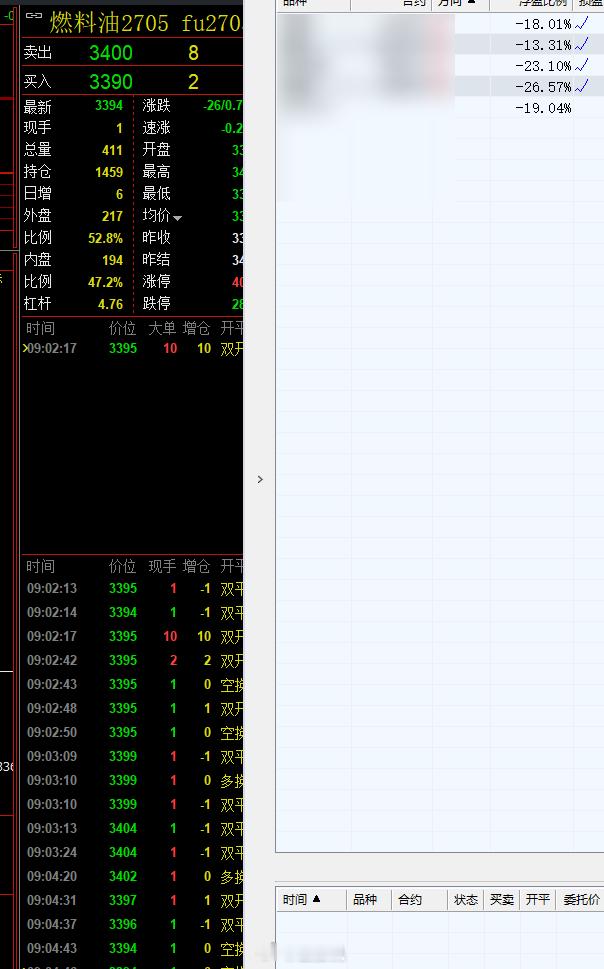The image size is (604, 969).
Task: Select the tick row at 09:04:43
Action: coord(132,949)
